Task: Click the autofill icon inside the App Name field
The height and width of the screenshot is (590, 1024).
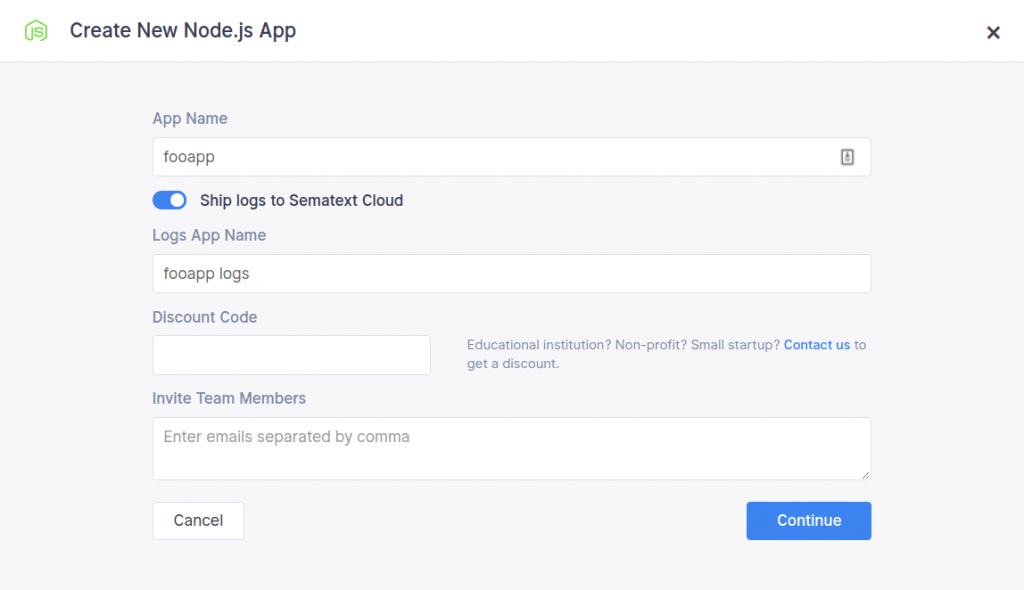Action: pos(848,156)
